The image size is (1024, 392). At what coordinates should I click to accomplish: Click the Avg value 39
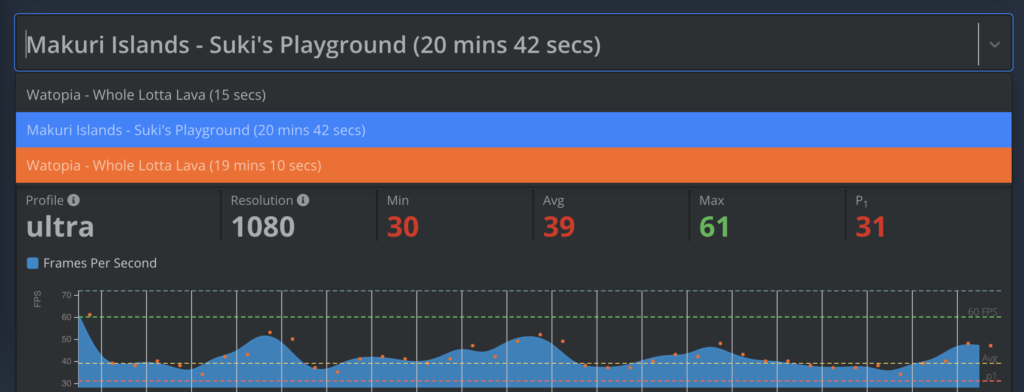(558, 227)
